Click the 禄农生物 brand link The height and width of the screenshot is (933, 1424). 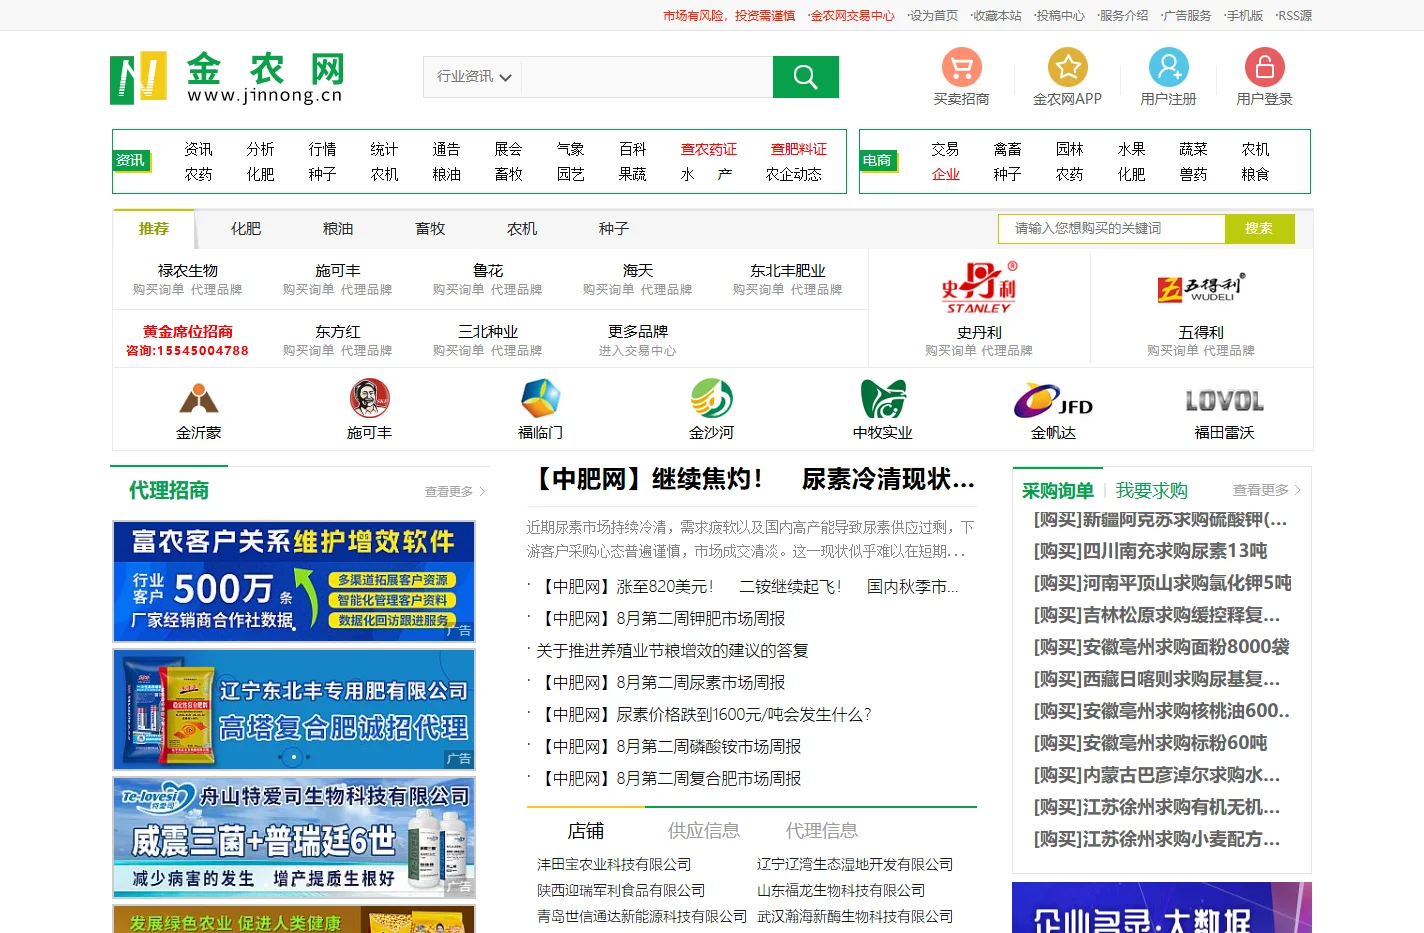[188, 270]
